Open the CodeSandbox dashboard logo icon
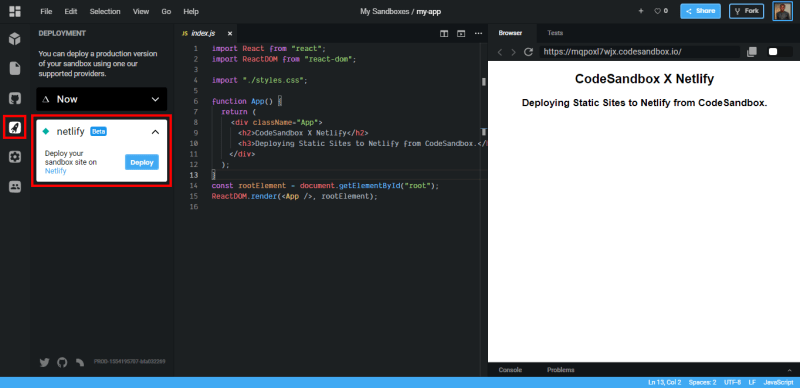Screen dimensions: 800x388 pos(15,11)
